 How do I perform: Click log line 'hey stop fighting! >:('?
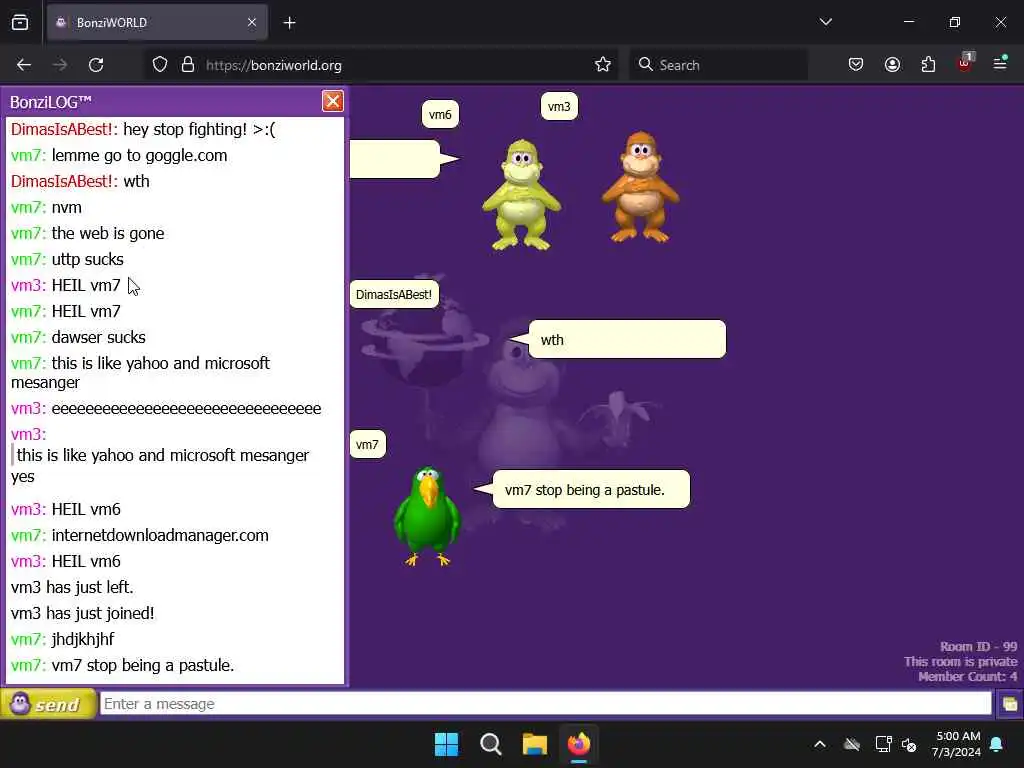[199, 129]
